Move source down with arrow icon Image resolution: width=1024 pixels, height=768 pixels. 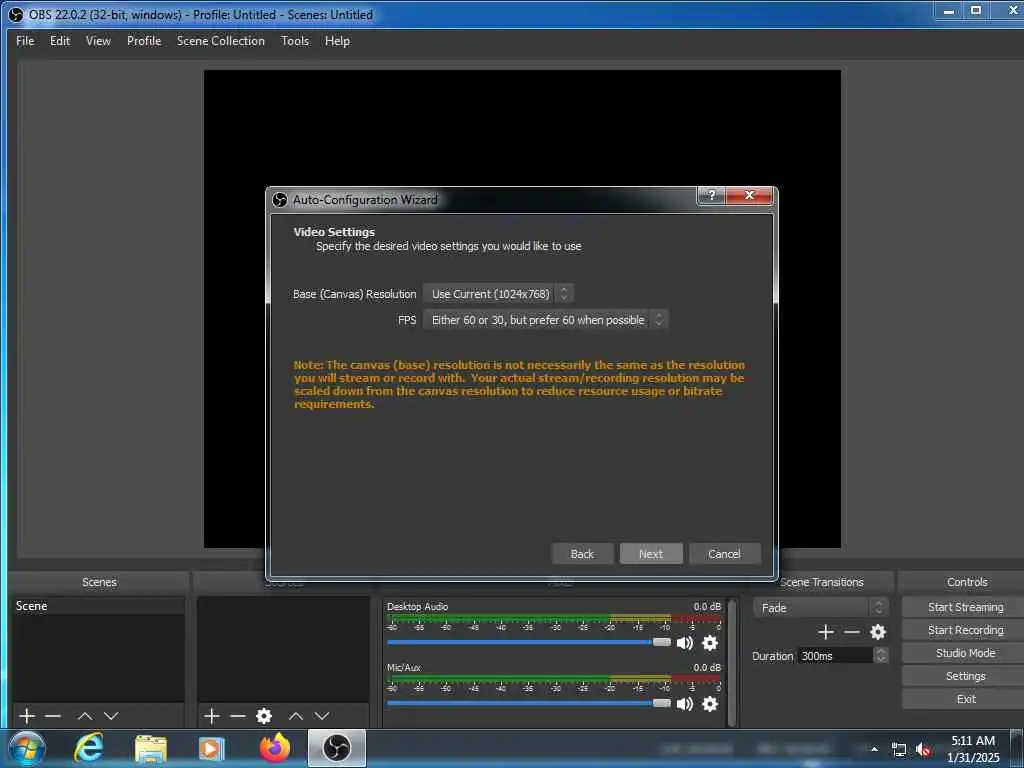click(322, 716)
